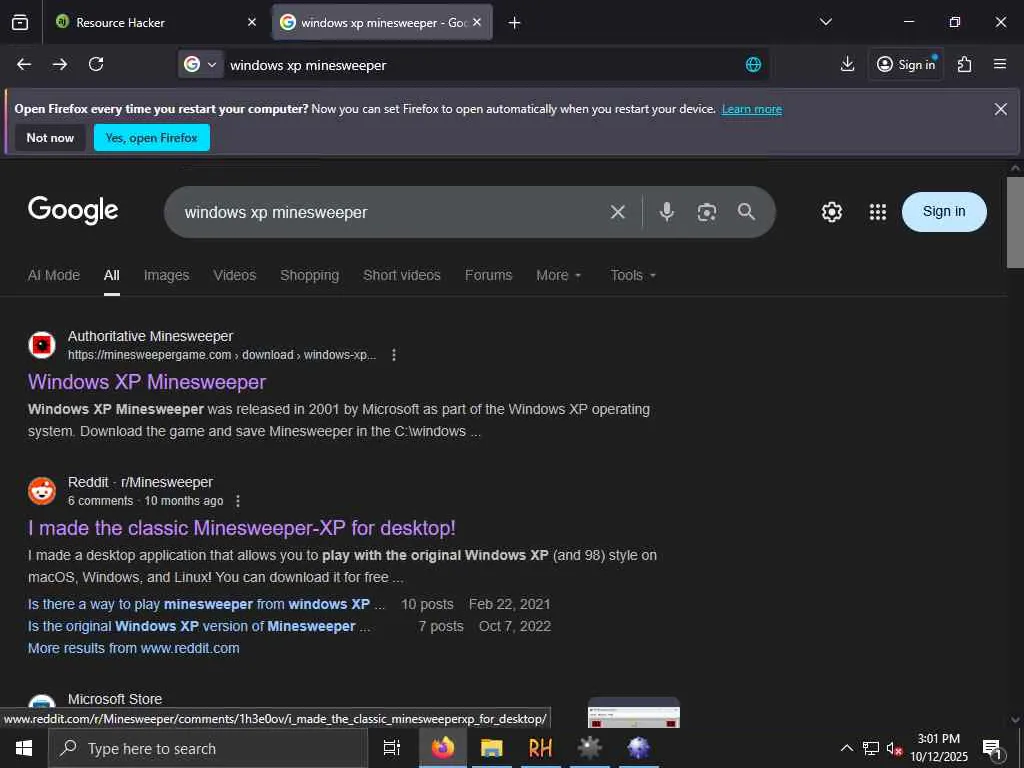Open the translate page icon in address bar

click(x=753, y=64)
